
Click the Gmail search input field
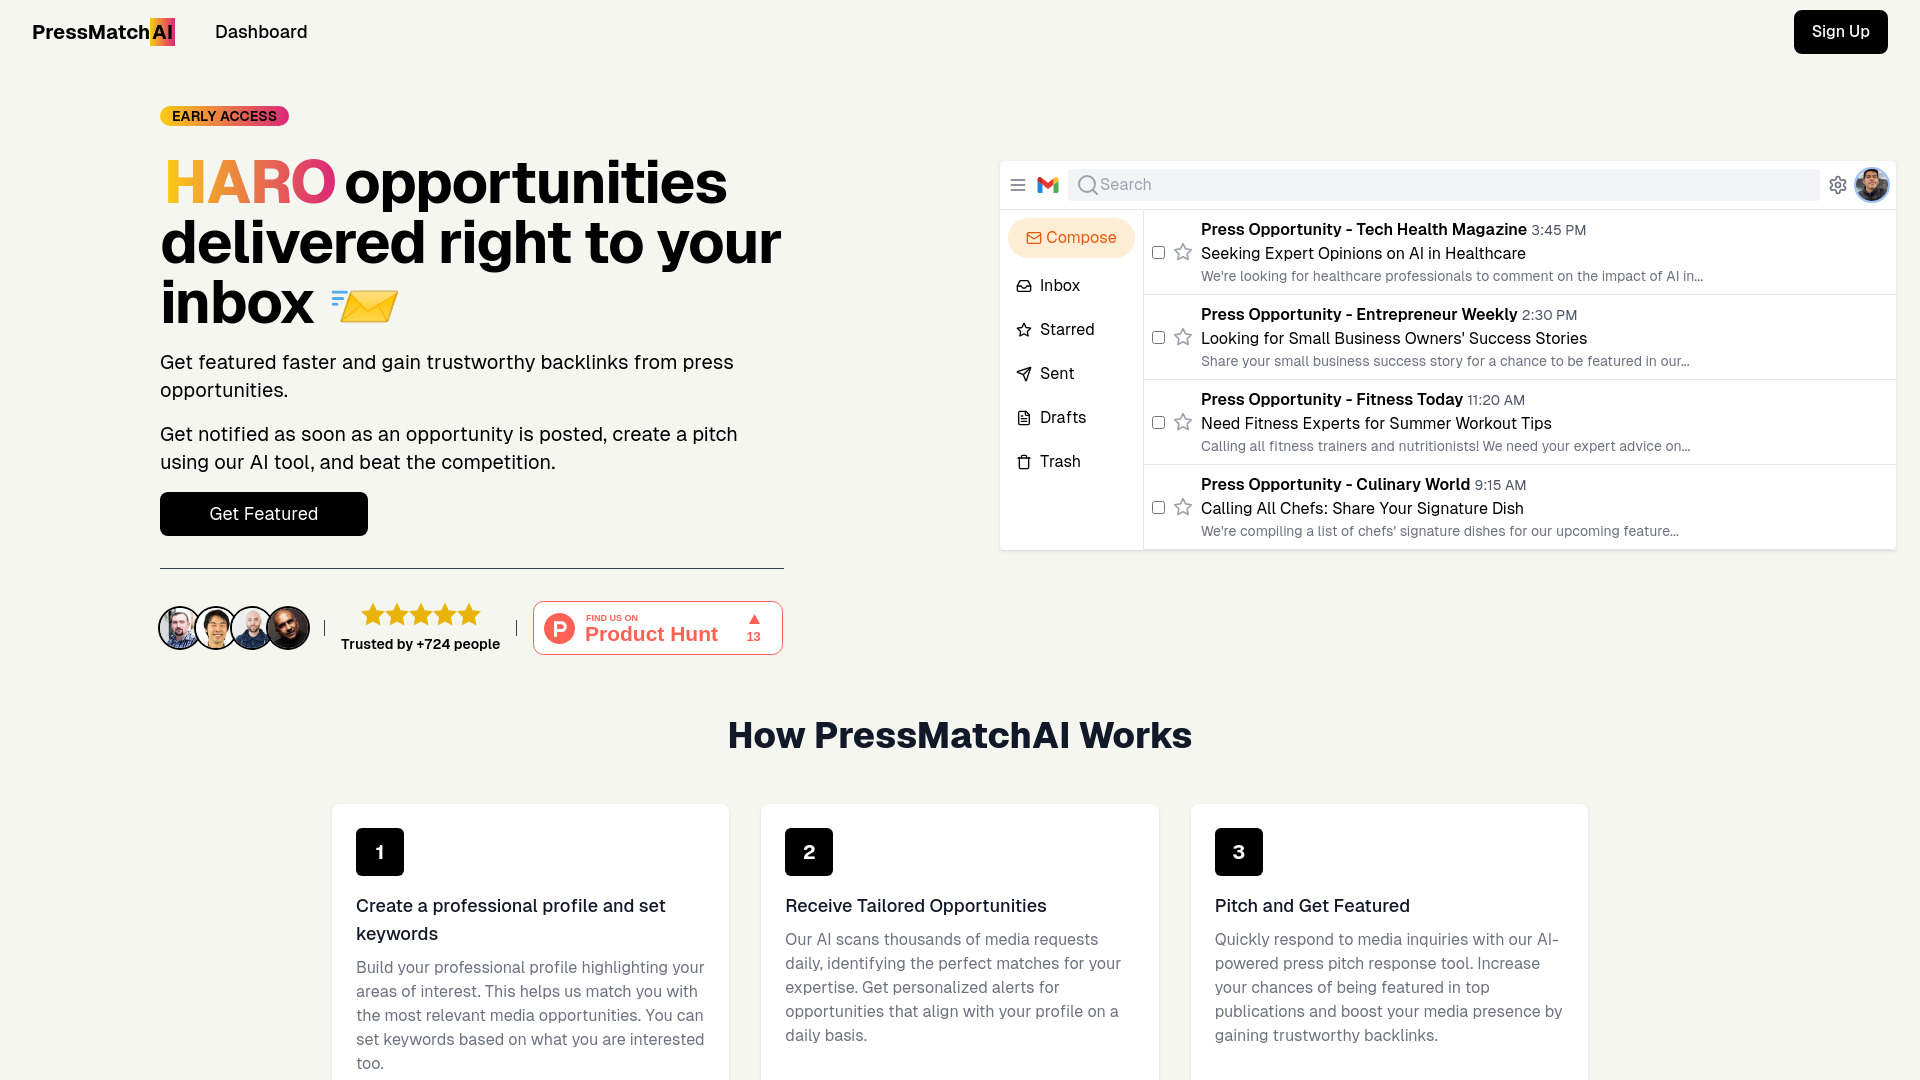[x=1445, y=183]
